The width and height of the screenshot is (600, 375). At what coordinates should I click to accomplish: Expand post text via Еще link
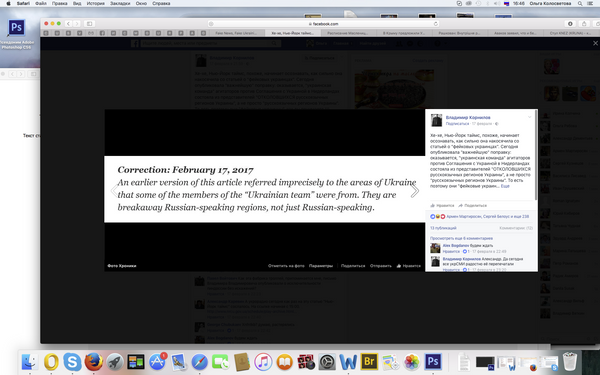(505, 186)
